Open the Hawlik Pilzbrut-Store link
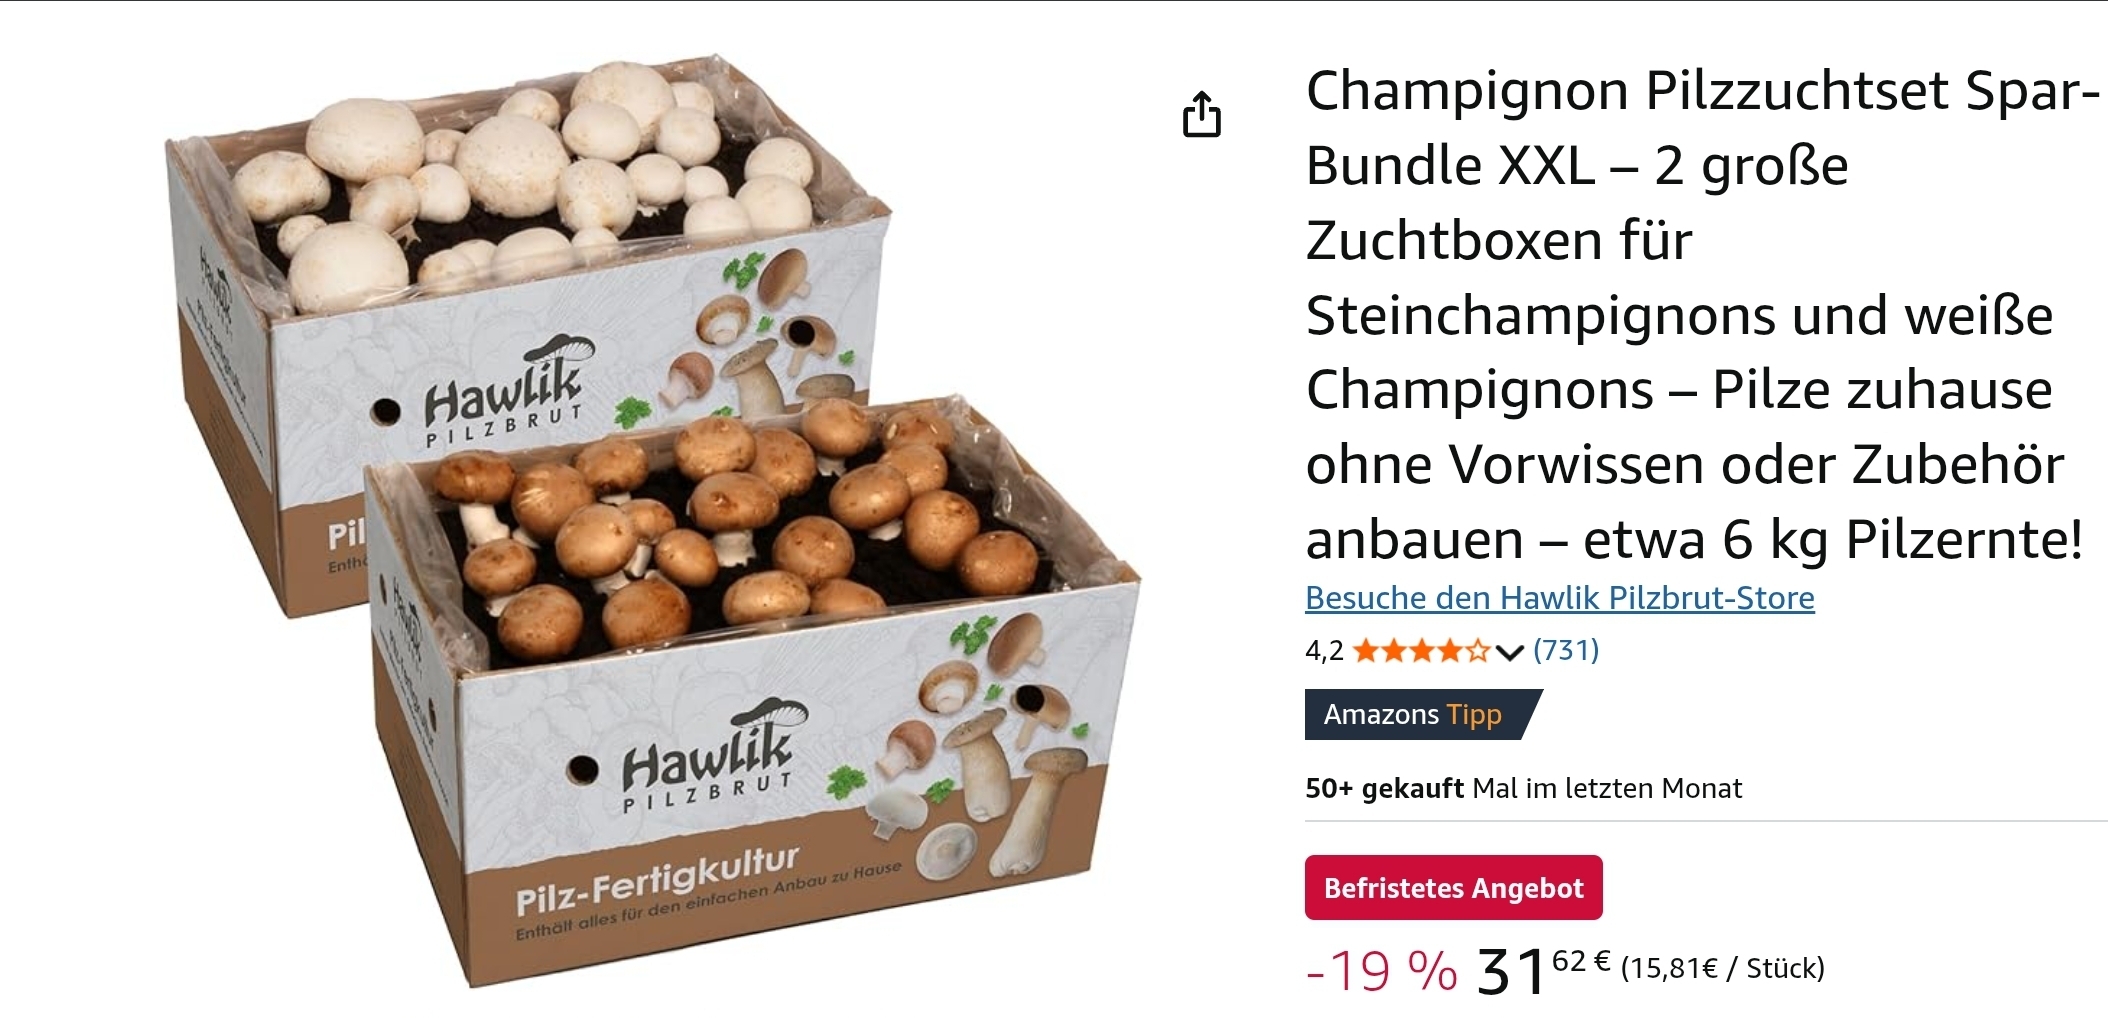Image resolution: width=2108 pixels, height=1018 pixels. click(1559, 598)
